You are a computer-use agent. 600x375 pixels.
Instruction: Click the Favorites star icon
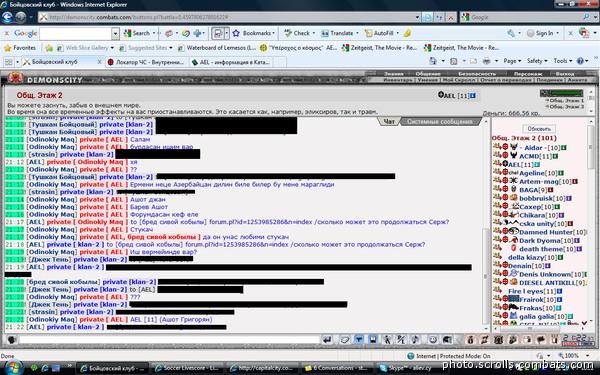click(x=8, y=48)
